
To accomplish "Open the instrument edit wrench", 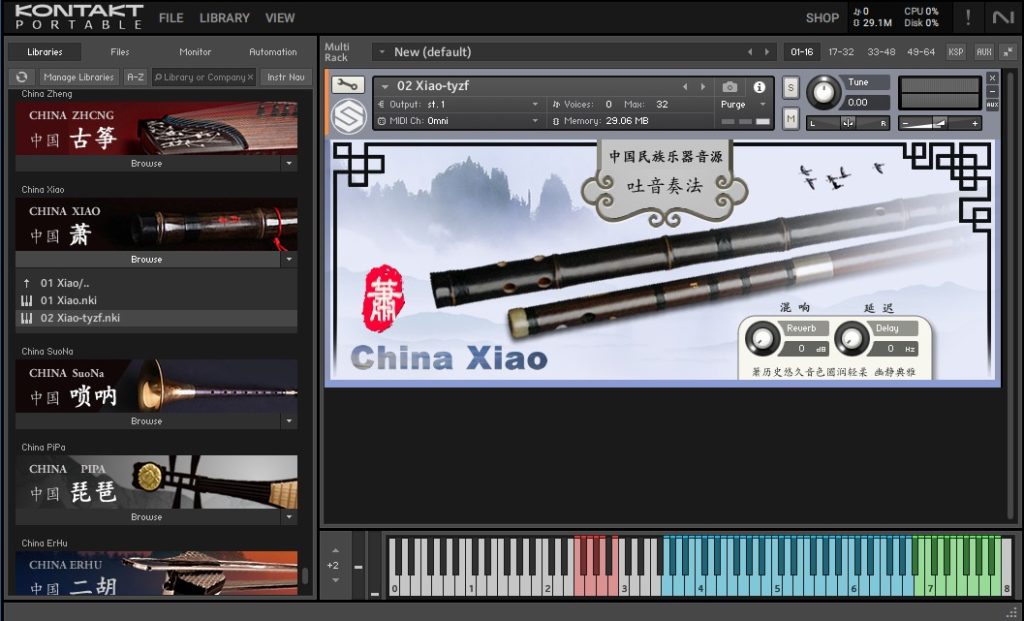I will point(347,85).
